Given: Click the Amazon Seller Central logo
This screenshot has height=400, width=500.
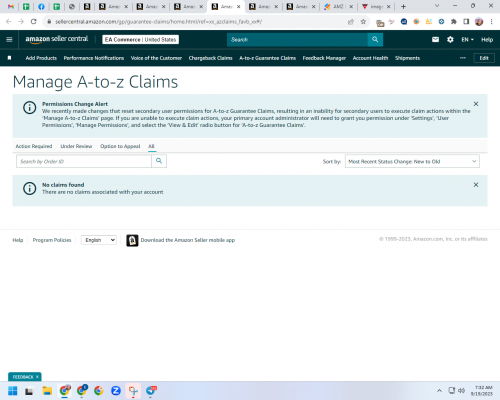Looking at the screenshot, I should [57, 39].
